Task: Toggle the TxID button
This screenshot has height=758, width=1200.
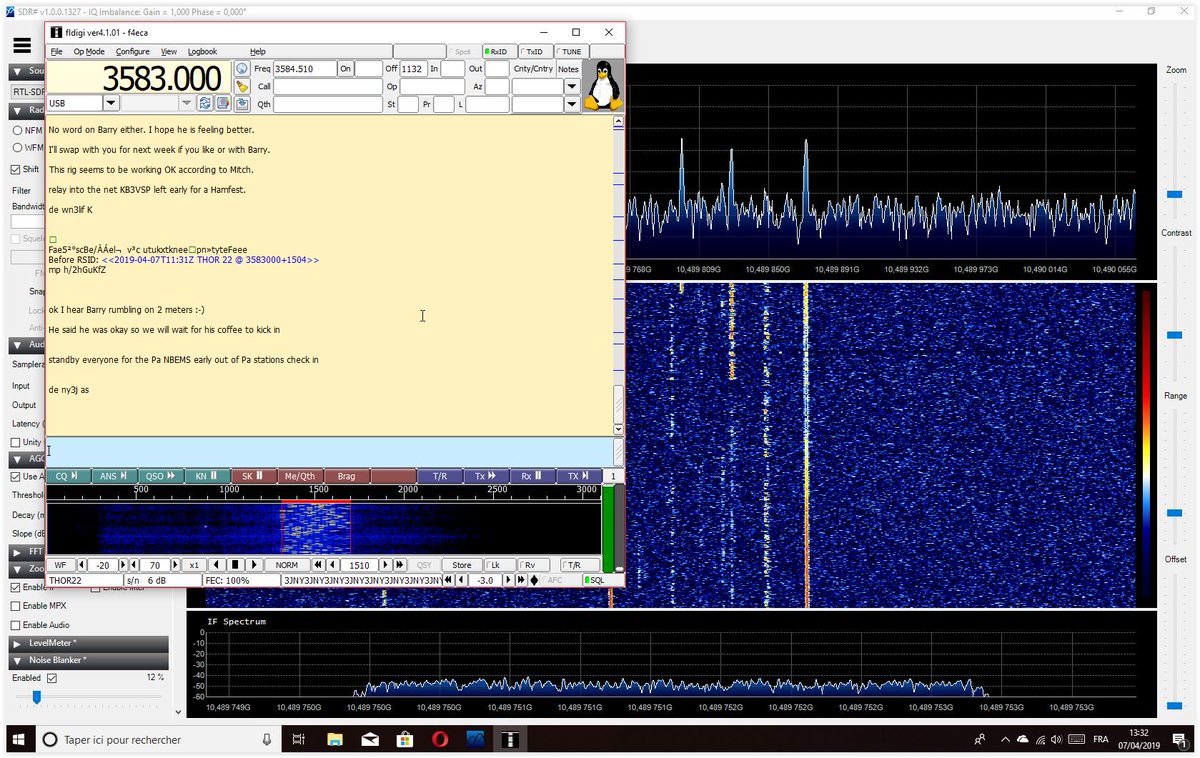Action: click(534, 51)
